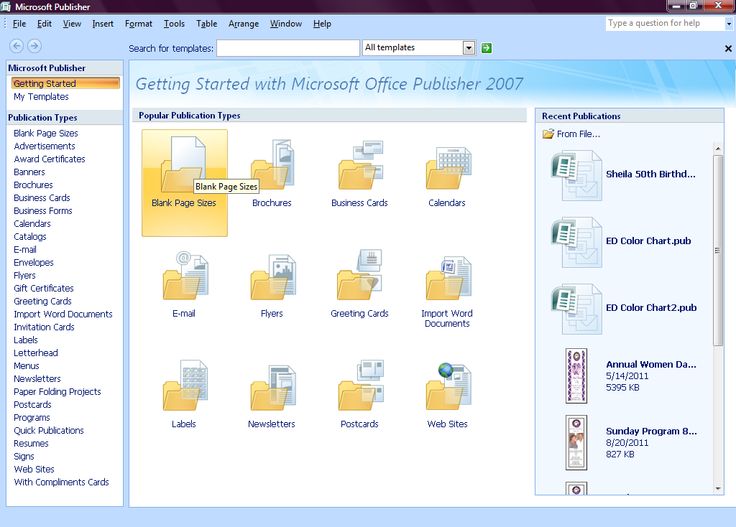The image size is (736, 527).
Task: Open the Table menu
Action: tap(207, 23)
